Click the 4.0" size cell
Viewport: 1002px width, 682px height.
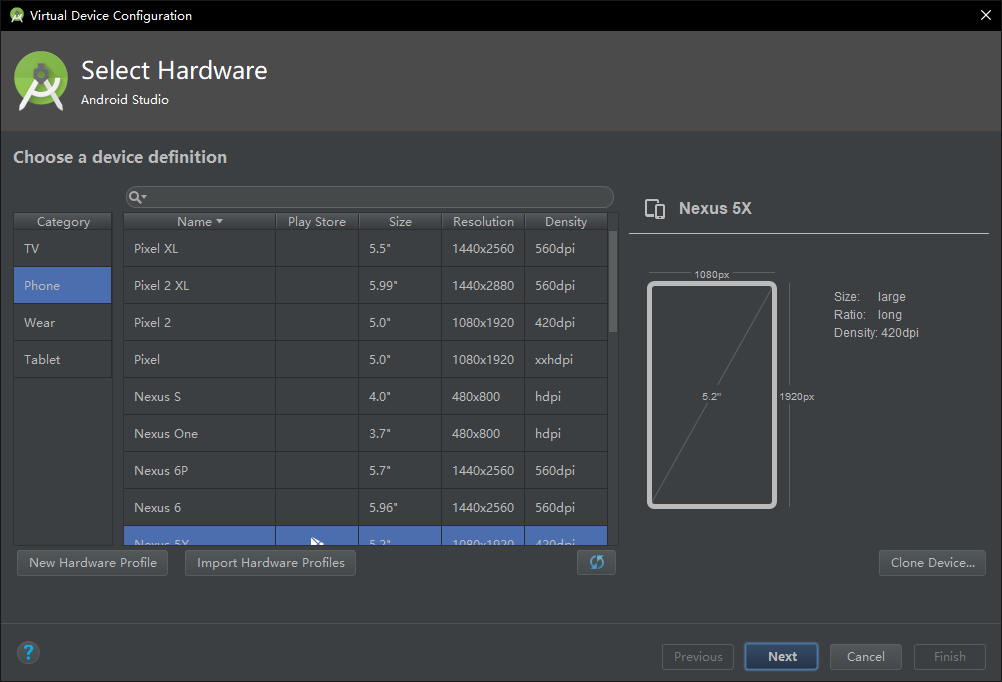400,397
